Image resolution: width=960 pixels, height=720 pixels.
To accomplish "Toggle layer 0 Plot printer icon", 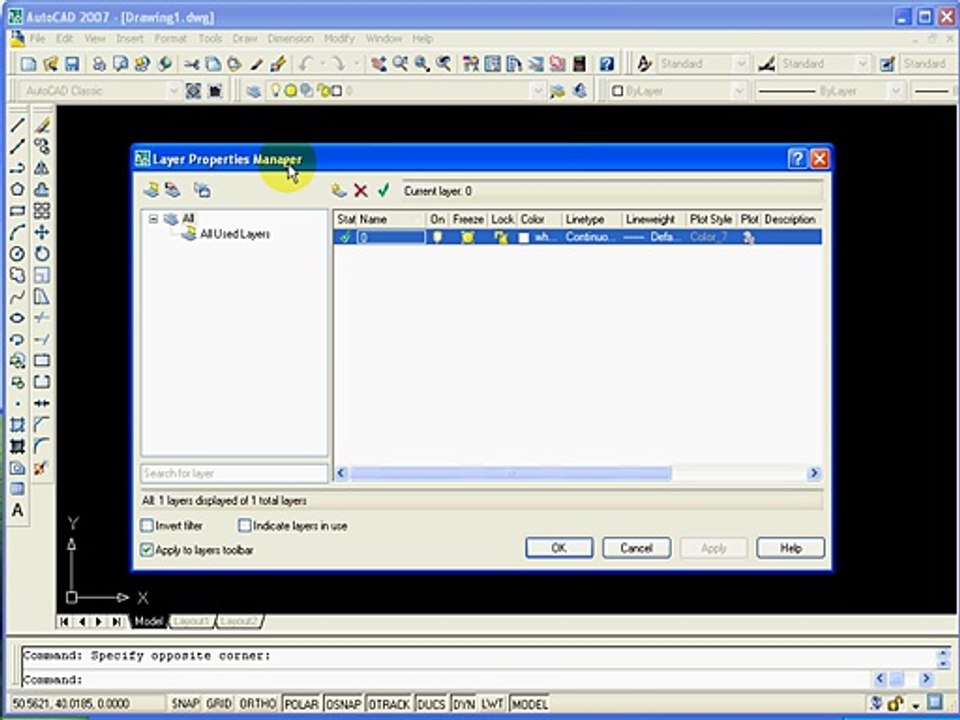I will coord(748,237).
